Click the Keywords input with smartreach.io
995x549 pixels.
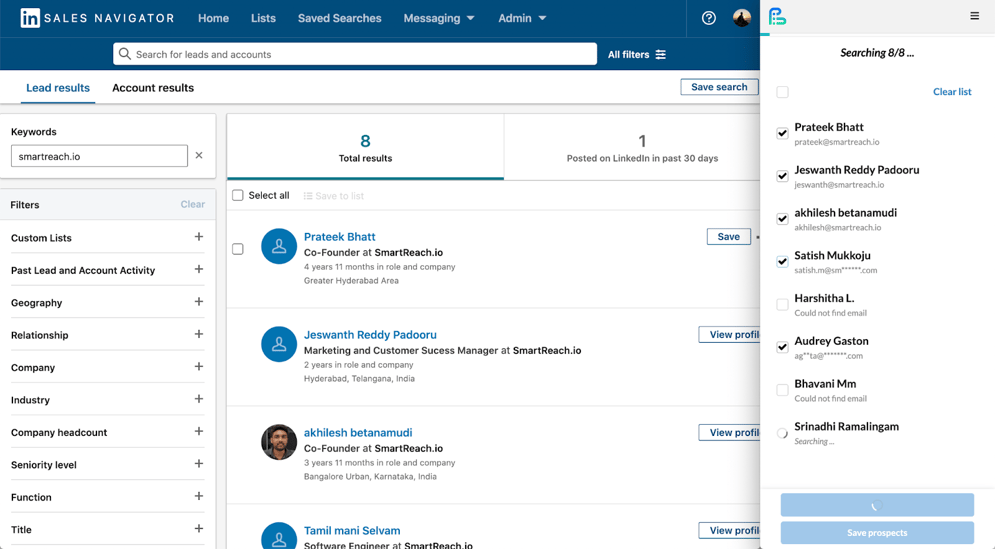(99, 156)
